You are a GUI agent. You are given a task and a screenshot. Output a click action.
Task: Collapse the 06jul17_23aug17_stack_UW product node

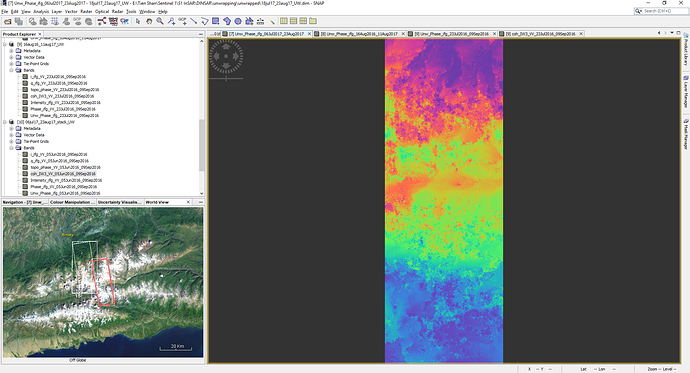5,122
